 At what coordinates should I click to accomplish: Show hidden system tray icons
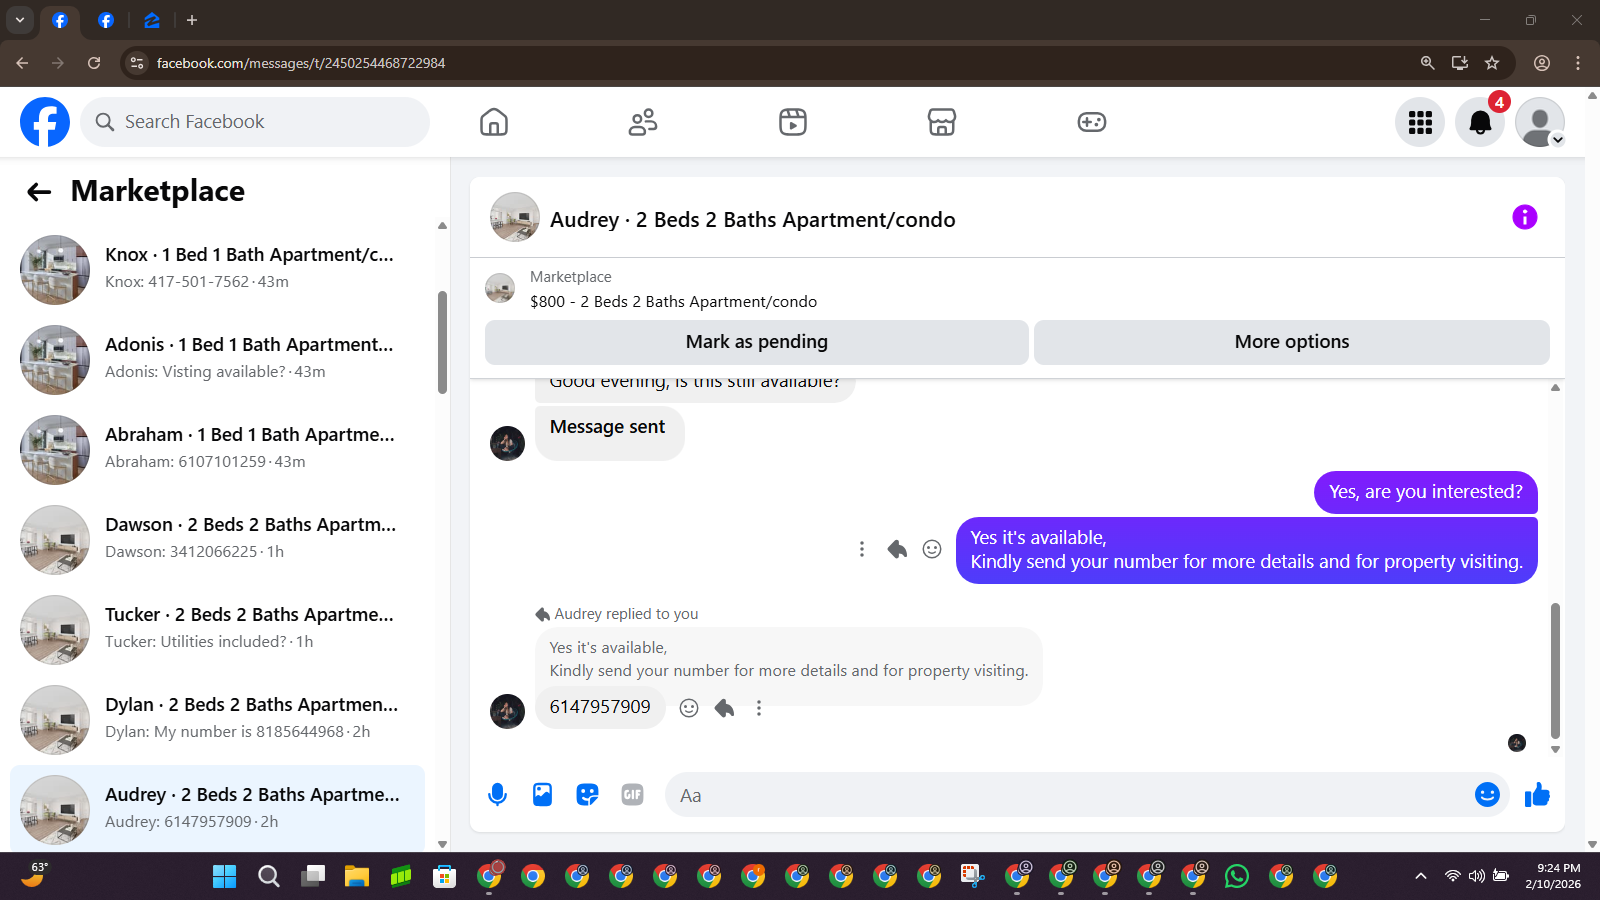pos(1420,877)
